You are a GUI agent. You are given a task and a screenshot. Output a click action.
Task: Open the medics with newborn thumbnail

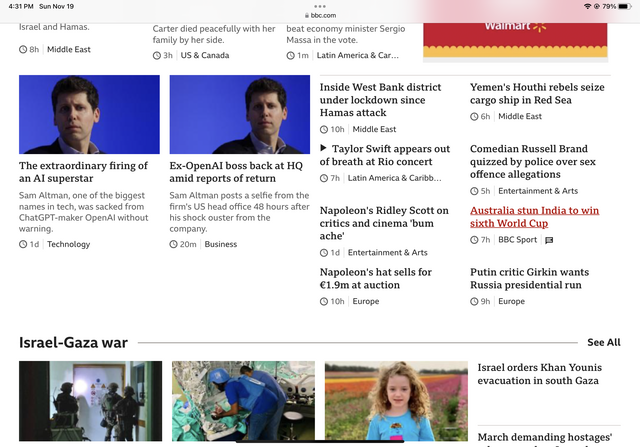click(243, 401)
